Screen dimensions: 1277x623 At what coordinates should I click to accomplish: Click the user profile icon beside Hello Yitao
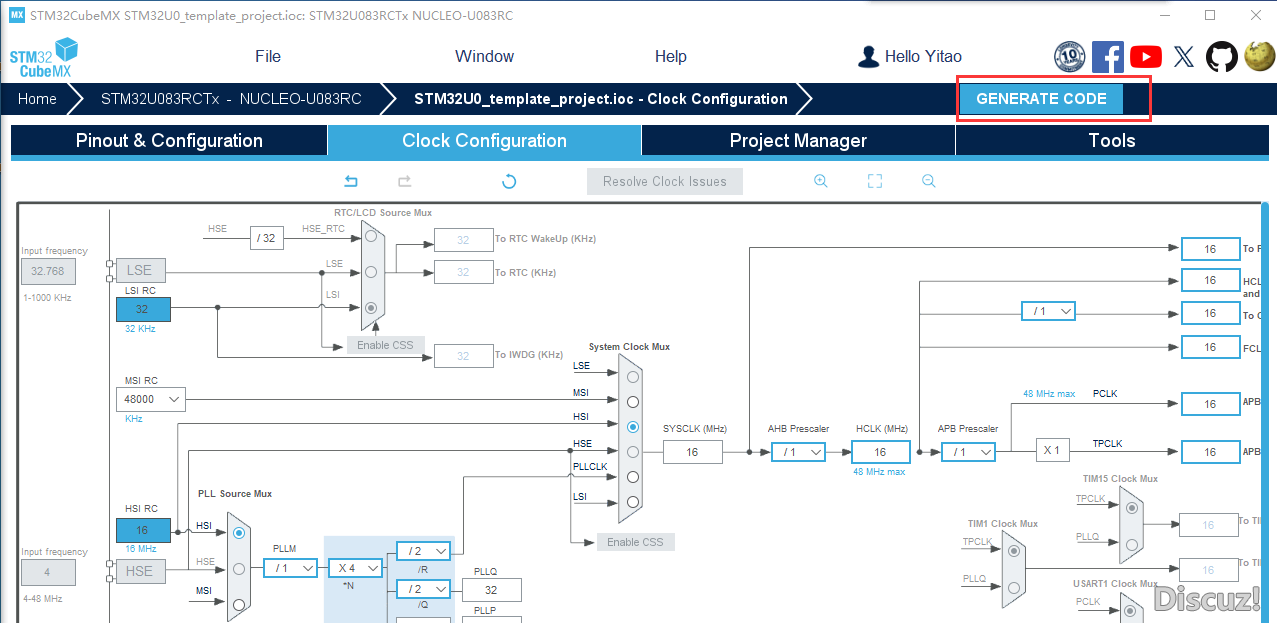(x=869, y=56)
